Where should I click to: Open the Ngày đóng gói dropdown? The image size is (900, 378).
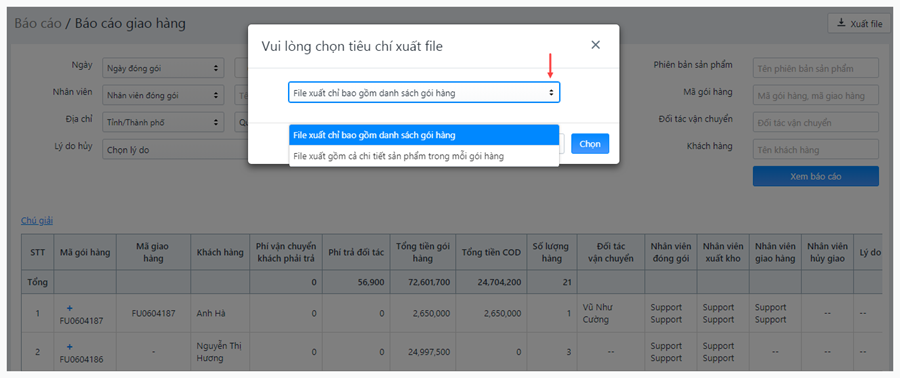coord(163,68)
